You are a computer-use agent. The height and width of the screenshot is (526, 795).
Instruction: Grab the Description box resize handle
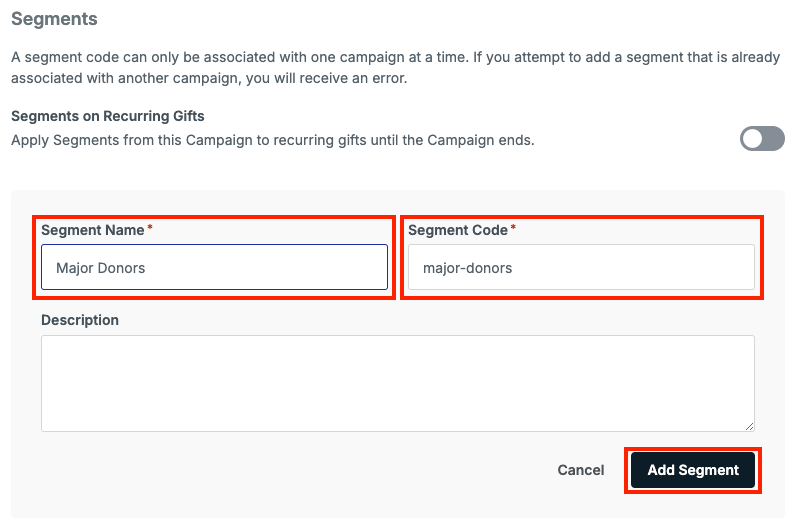[x=749, y=427]
